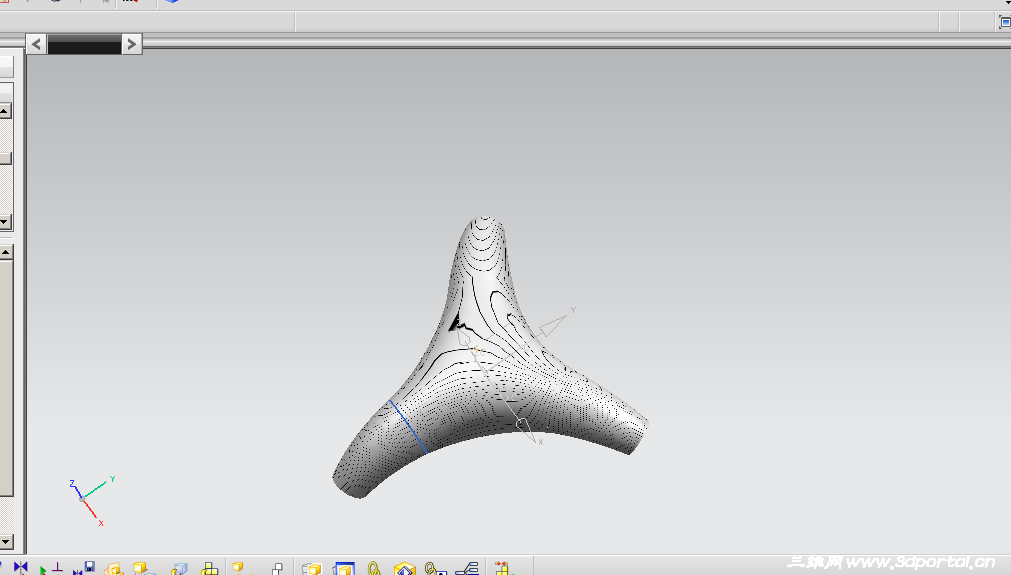Viewport: 1011px width, 575px height.
Task: Click the yellow cube with gray outline icon
Action: pyautogui.click(x=311, y=569)
